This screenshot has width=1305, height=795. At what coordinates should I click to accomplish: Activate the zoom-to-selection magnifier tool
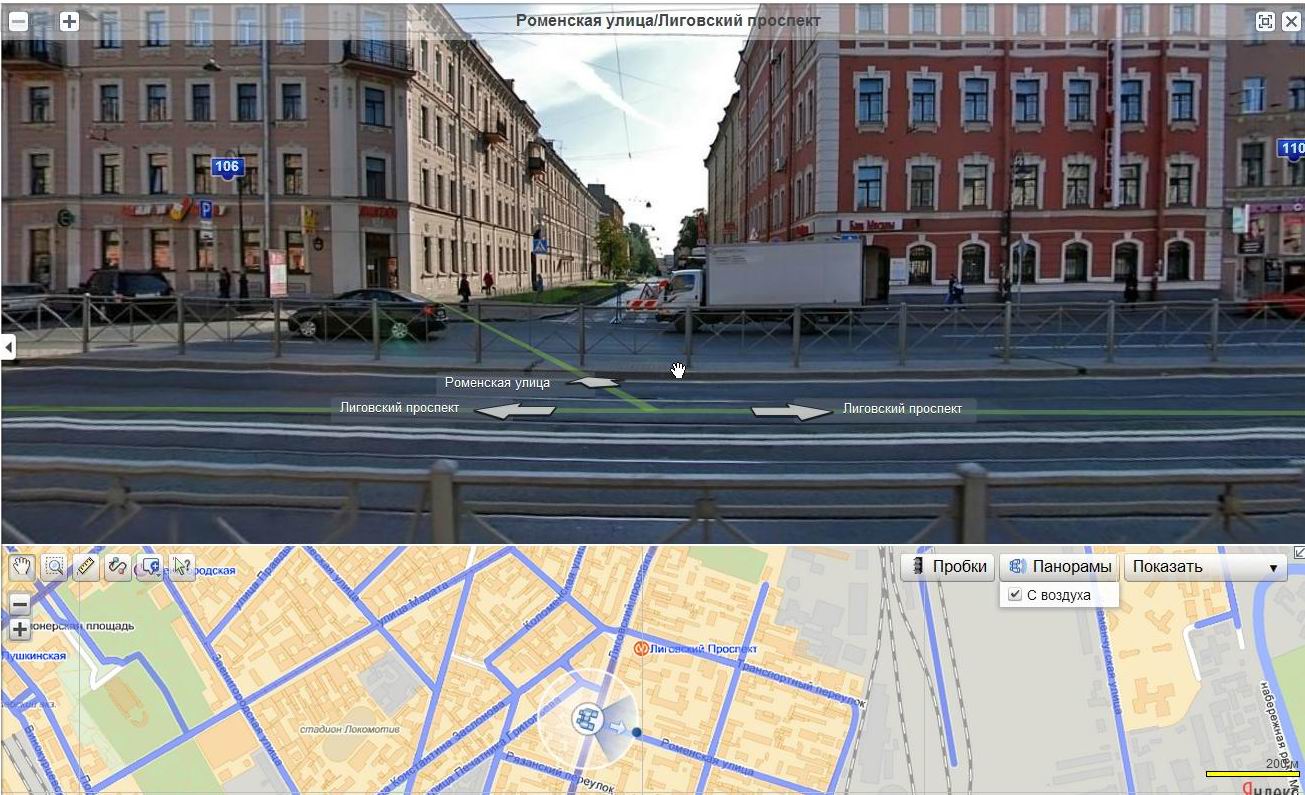coord(54,567)
